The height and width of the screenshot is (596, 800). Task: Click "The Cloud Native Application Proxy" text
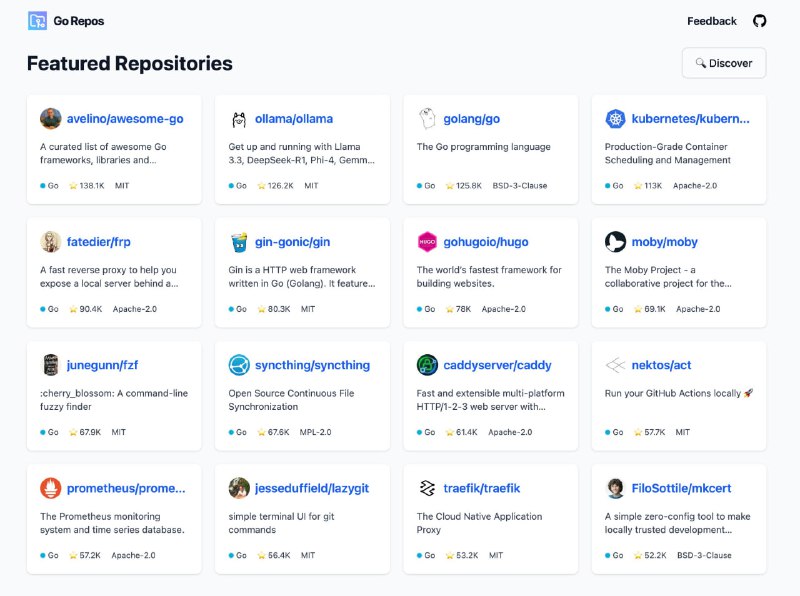pyautogui.click(x=479, y=523)
